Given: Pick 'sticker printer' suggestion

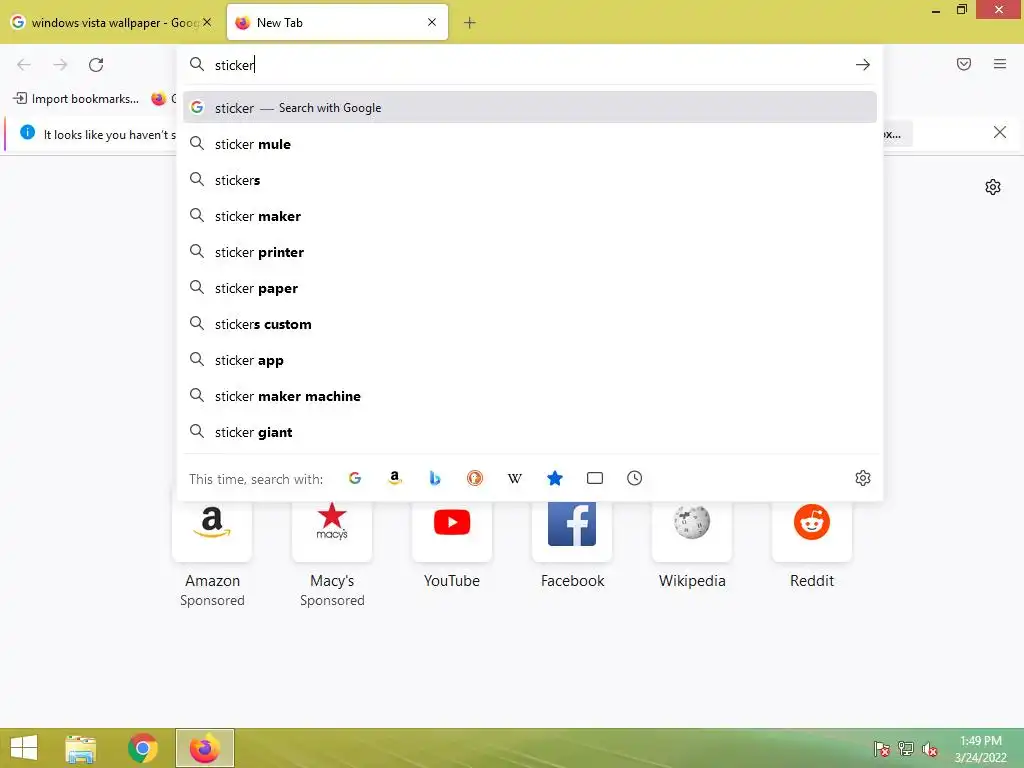Looking at the screenshot, I should point(530,252).
